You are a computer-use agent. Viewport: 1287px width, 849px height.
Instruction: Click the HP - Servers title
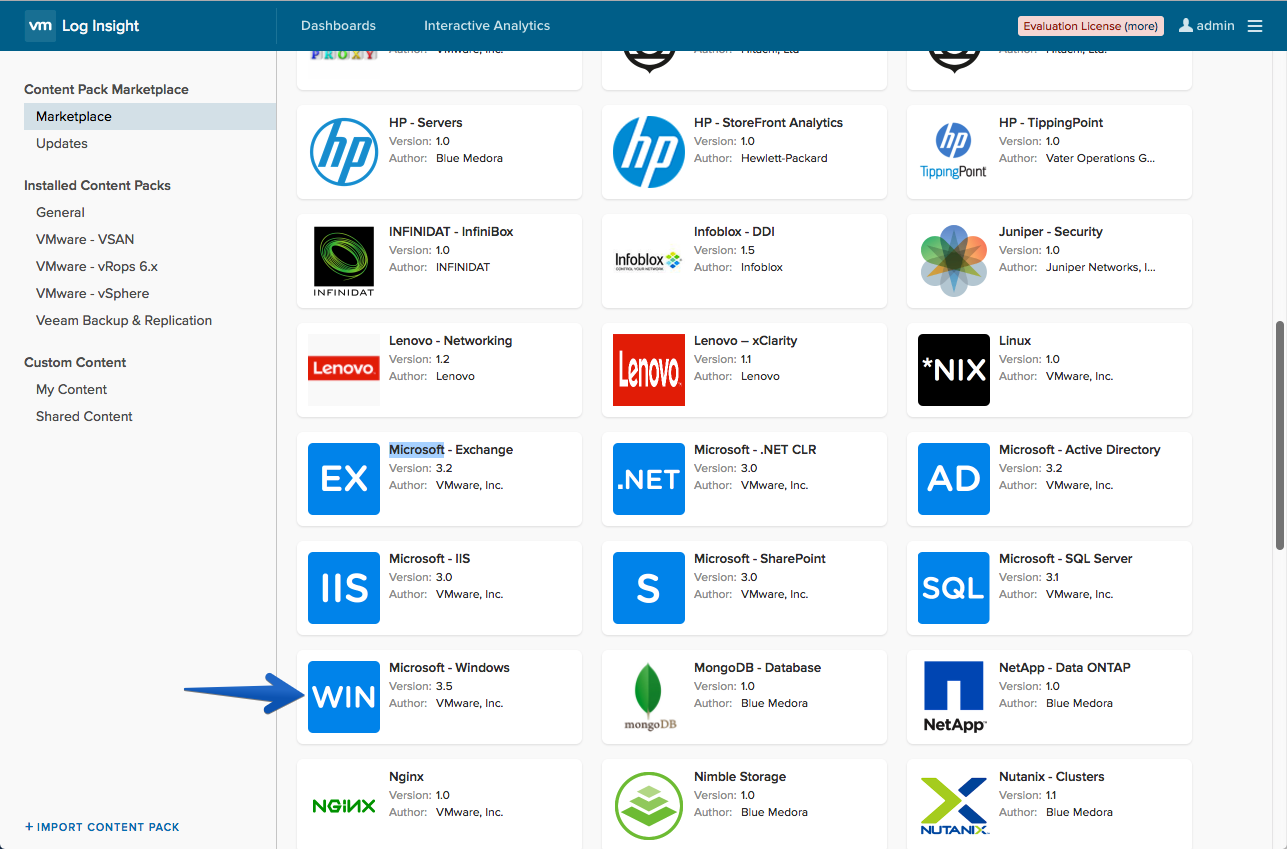pos(426,123)
